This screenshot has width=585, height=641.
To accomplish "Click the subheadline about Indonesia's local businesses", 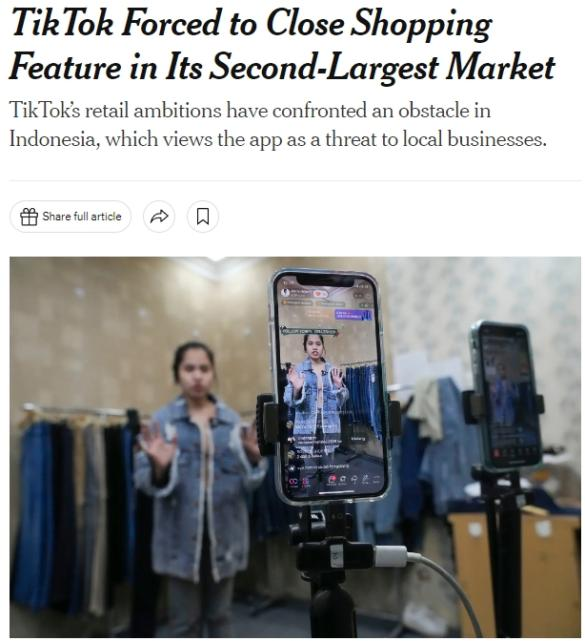I will [x=278, y=125].
